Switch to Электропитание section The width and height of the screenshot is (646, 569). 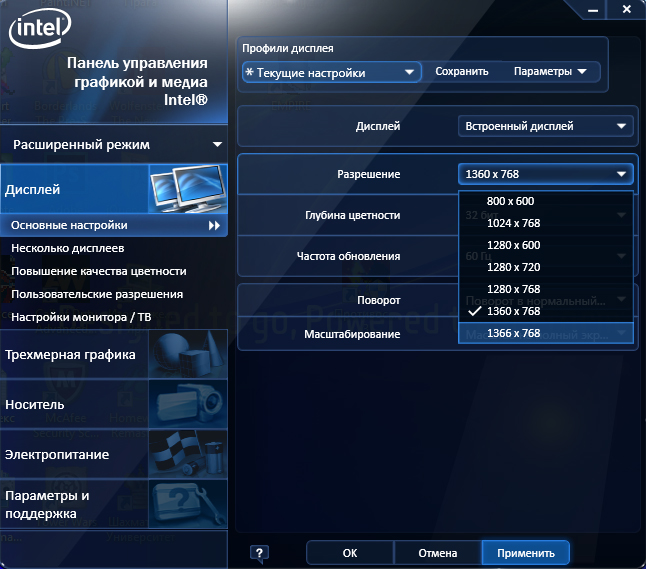point(114,454)
